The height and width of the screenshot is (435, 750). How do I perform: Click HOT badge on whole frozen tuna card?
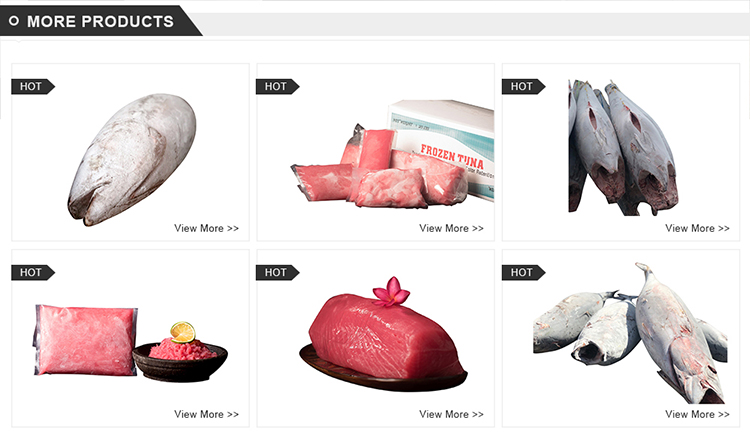[x=33, y=87]
